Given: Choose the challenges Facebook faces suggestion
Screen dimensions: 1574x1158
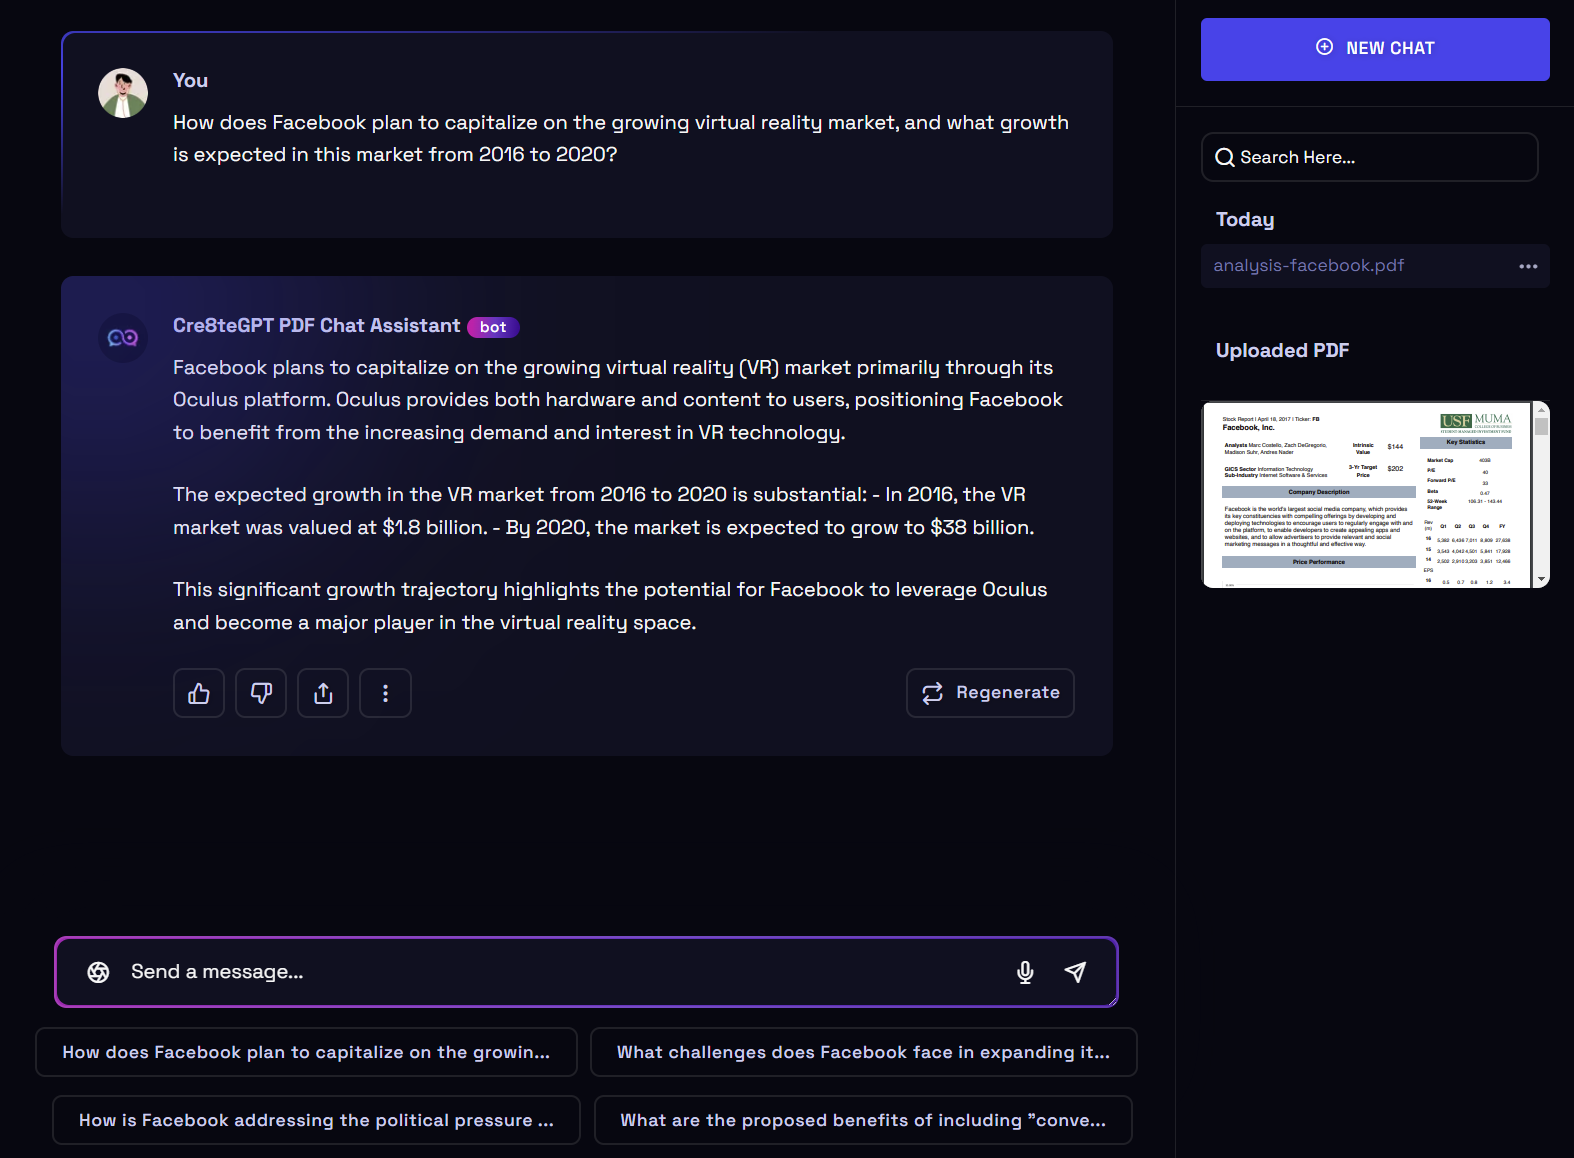Looking at the screenshot, I should (863, 1052).
